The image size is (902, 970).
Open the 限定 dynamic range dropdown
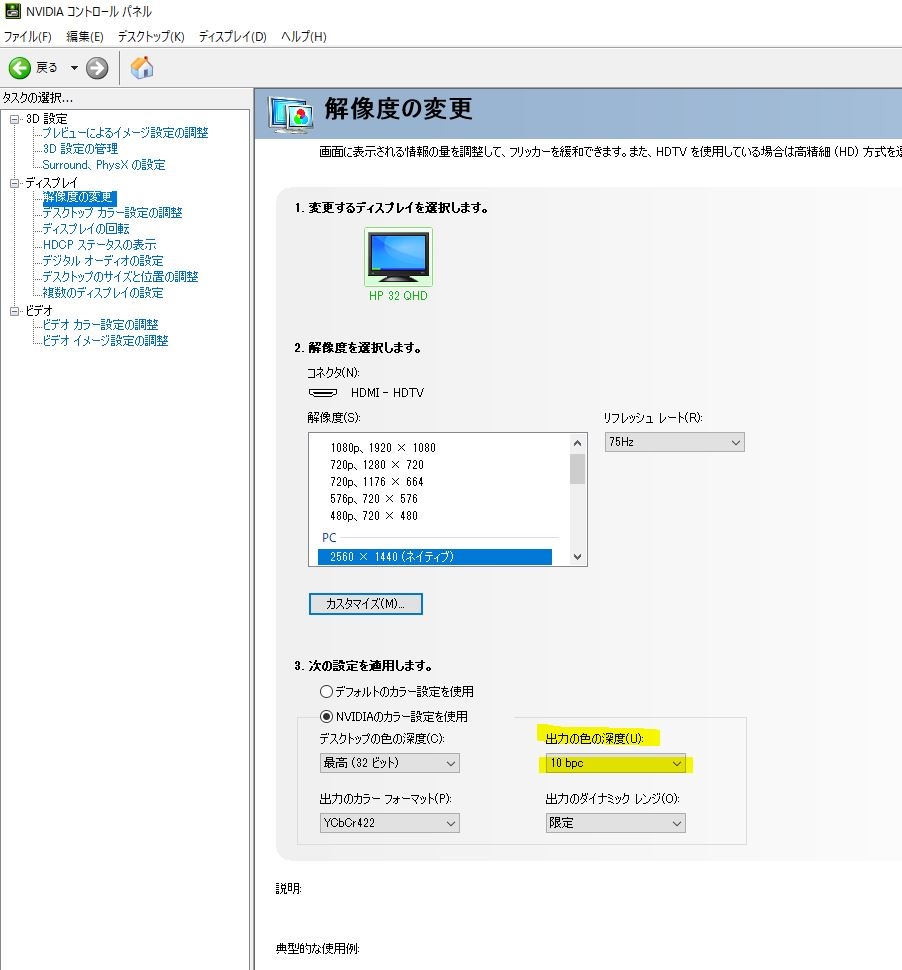[x=616, y=823]
